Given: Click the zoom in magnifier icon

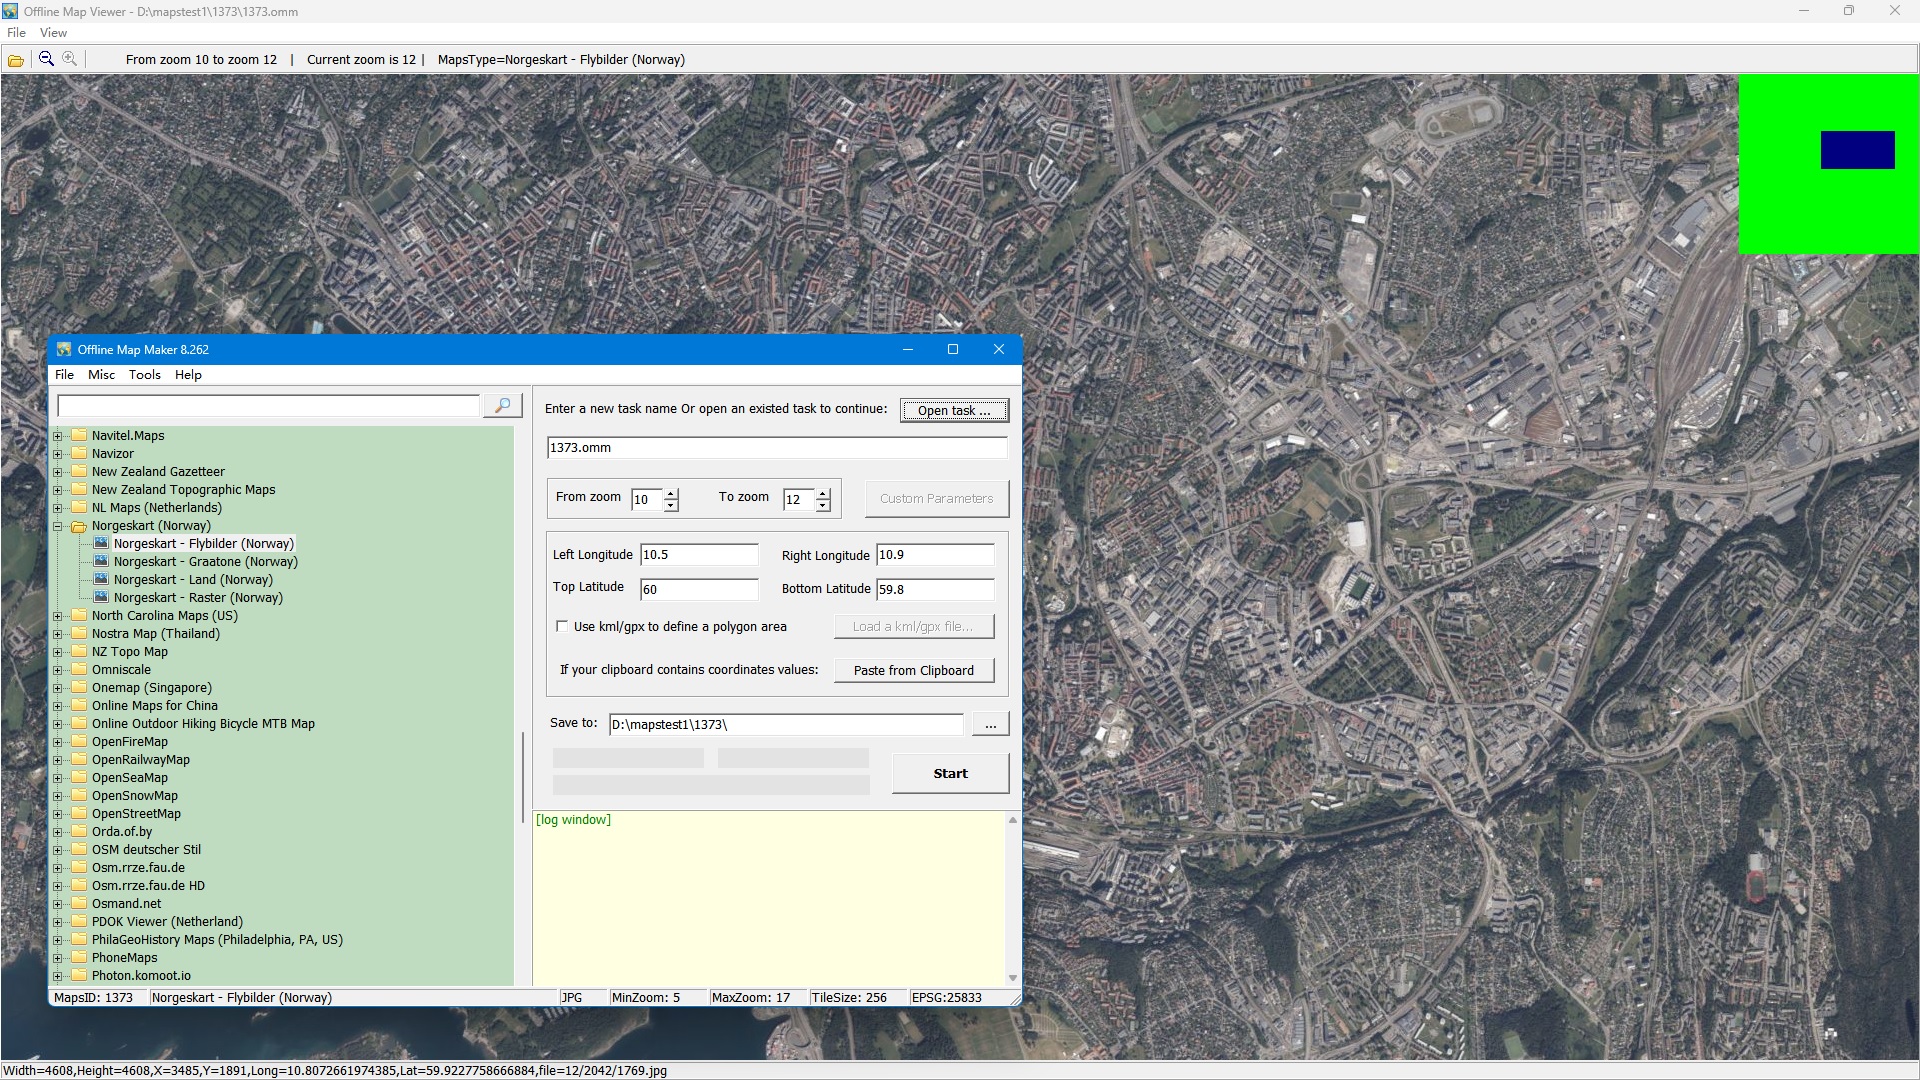Looking at the screenshot, I should pyautogui.click(x=70, y=59).
